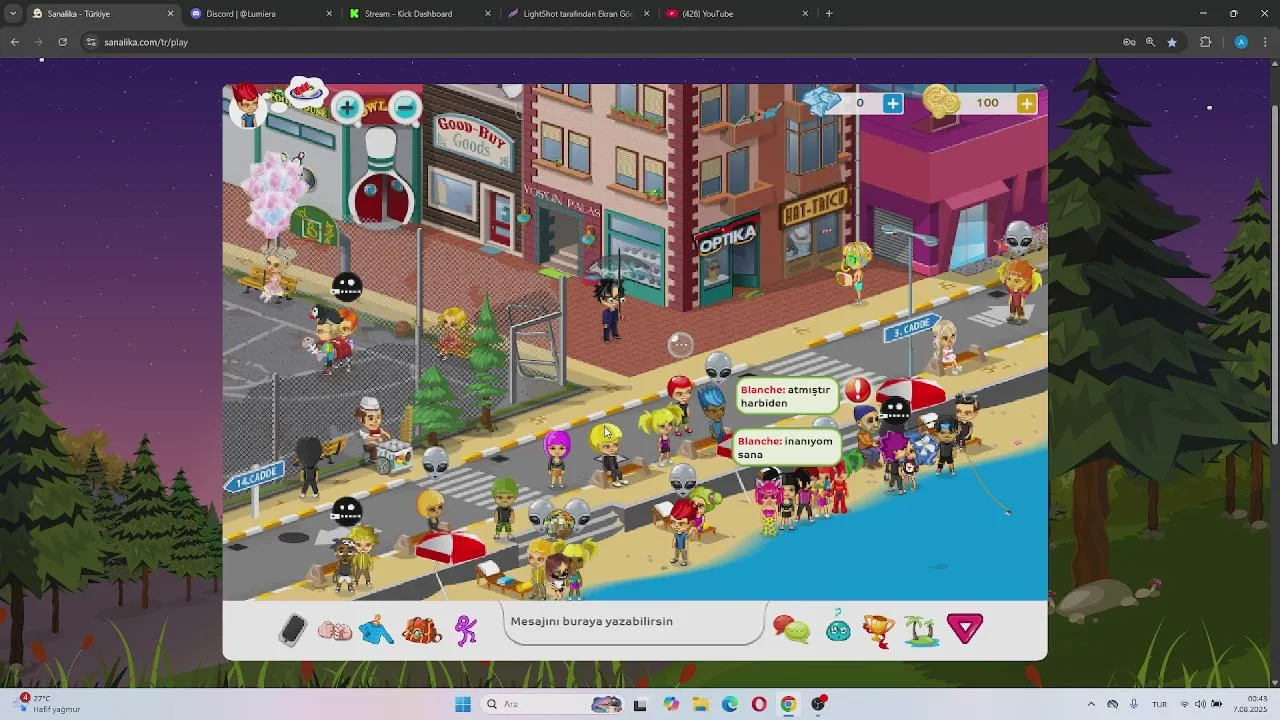Open Copilot from the taskbar
Image resolution: width=1280 pixels, height=720 pixels.
click(670, 704)
